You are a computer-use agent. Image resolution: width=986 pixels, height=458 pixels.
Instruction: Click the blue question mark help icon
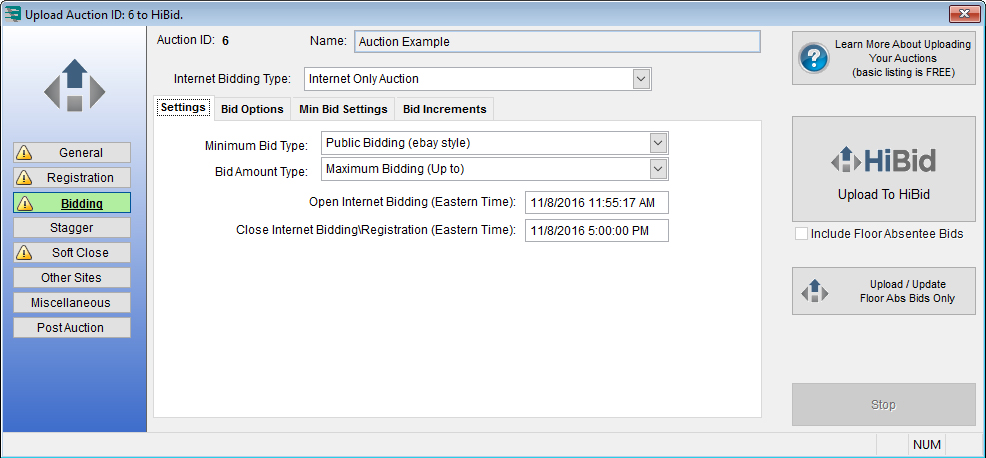(x=813, y=58)
